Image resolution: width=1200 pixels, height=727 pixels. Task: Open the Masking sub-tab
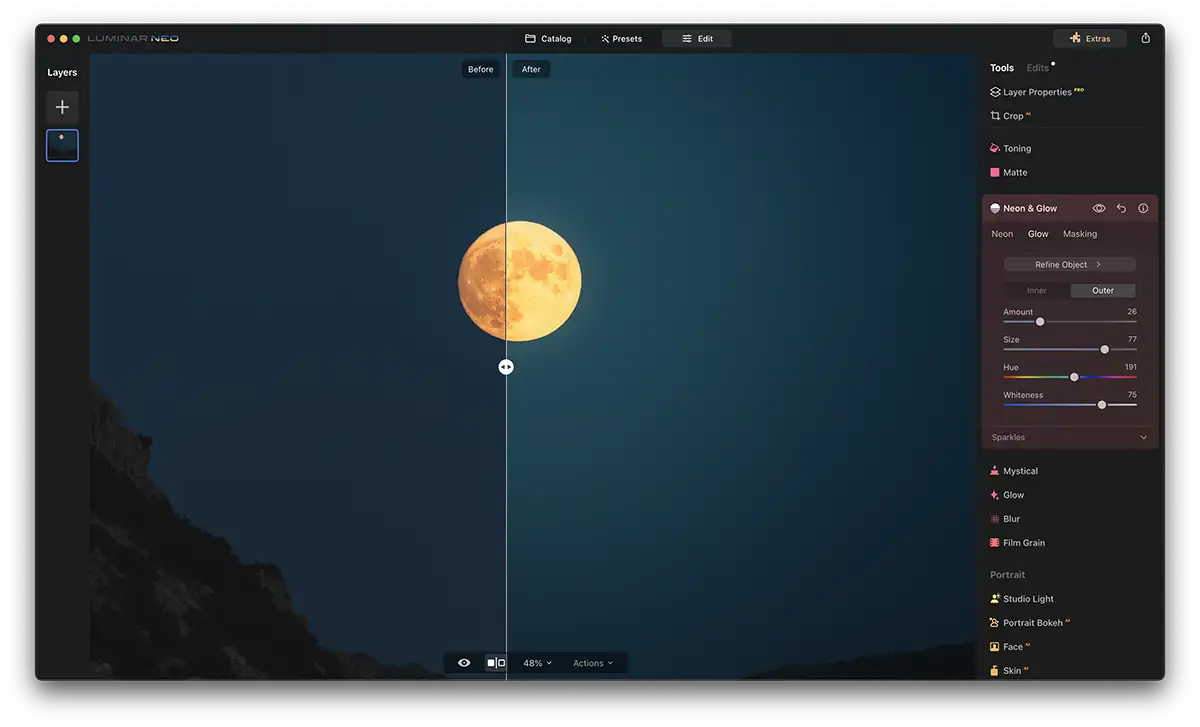click(1080, 234)
